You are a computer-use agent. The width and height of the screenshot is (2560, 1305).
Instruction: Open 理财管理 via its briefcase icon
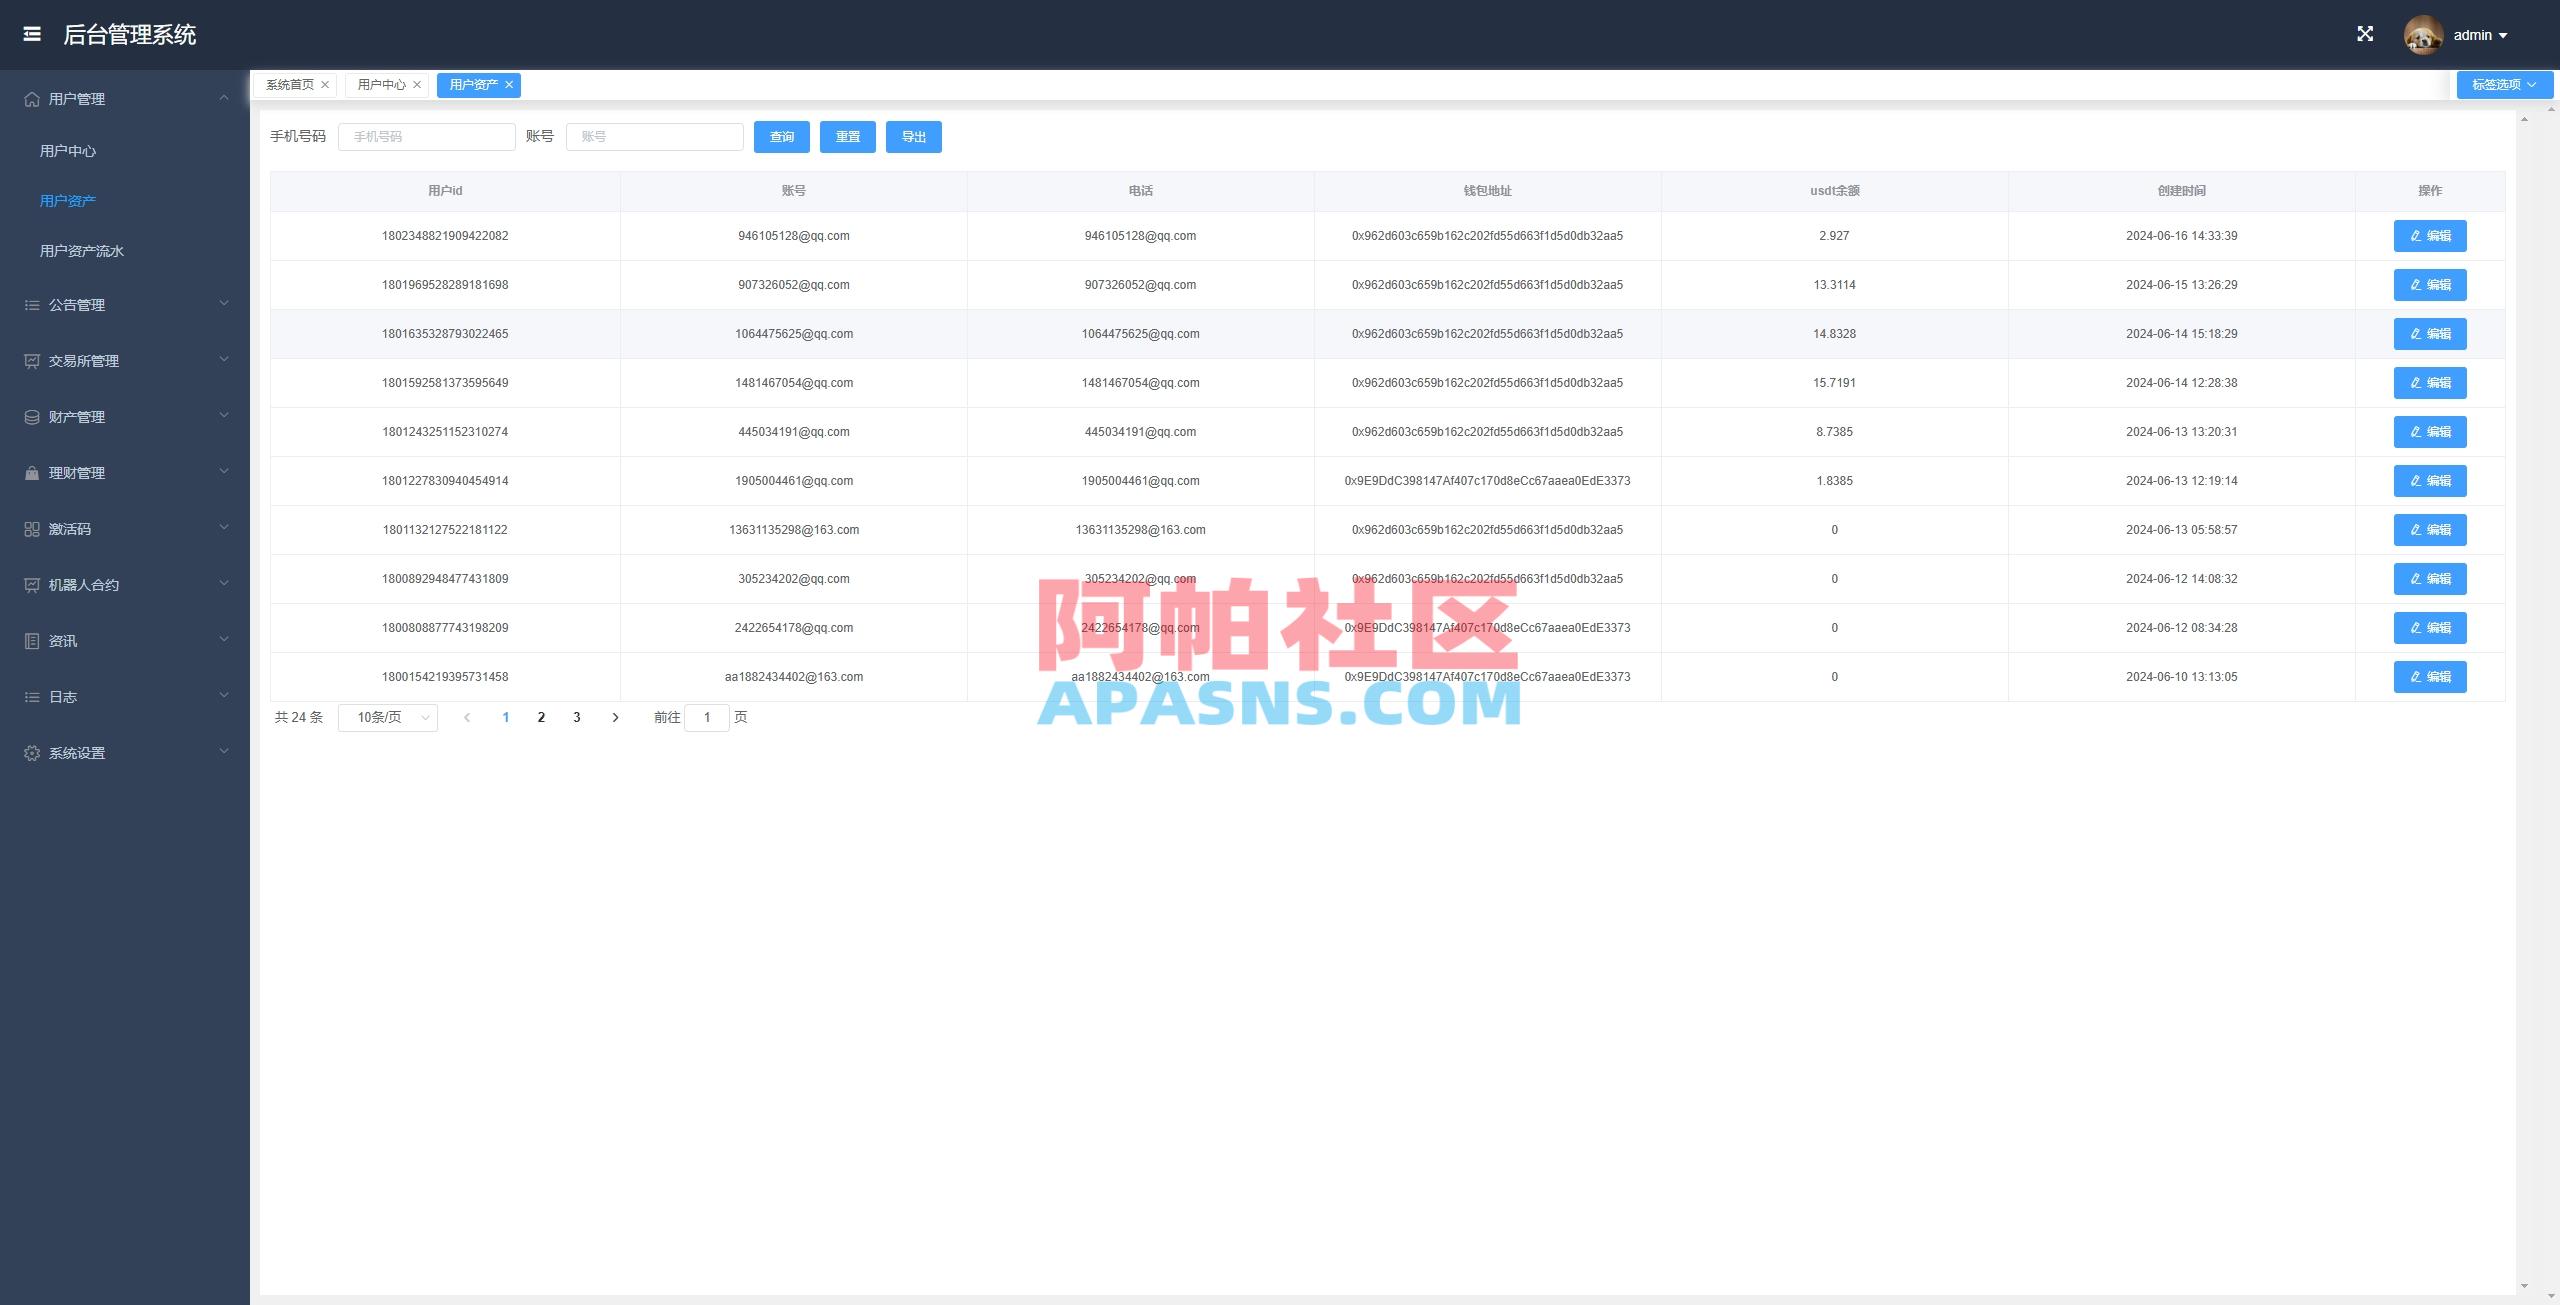[31, 472]
